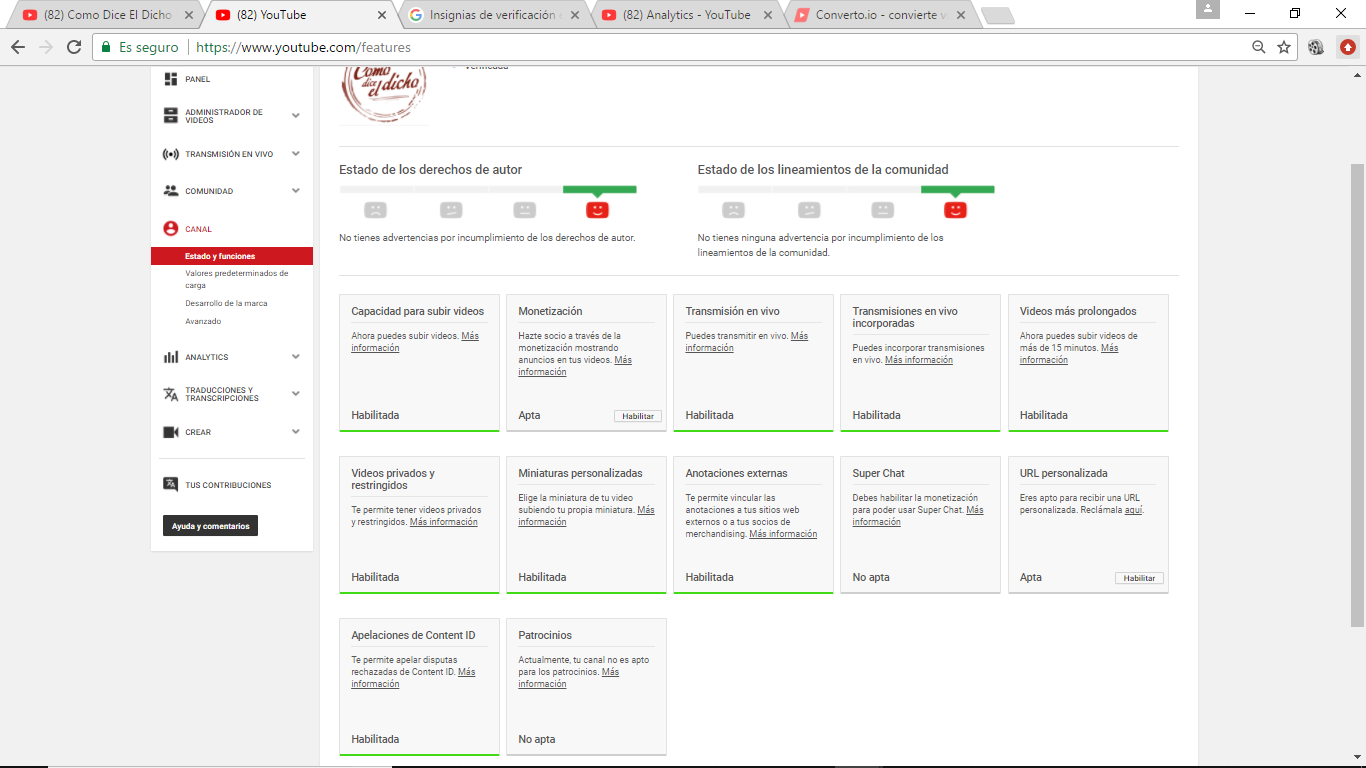This screenshot has width=1366, height=768.
Task: Click Habilitar on the Monetización card
Action: pyautogui.click(x=638, y=416)
